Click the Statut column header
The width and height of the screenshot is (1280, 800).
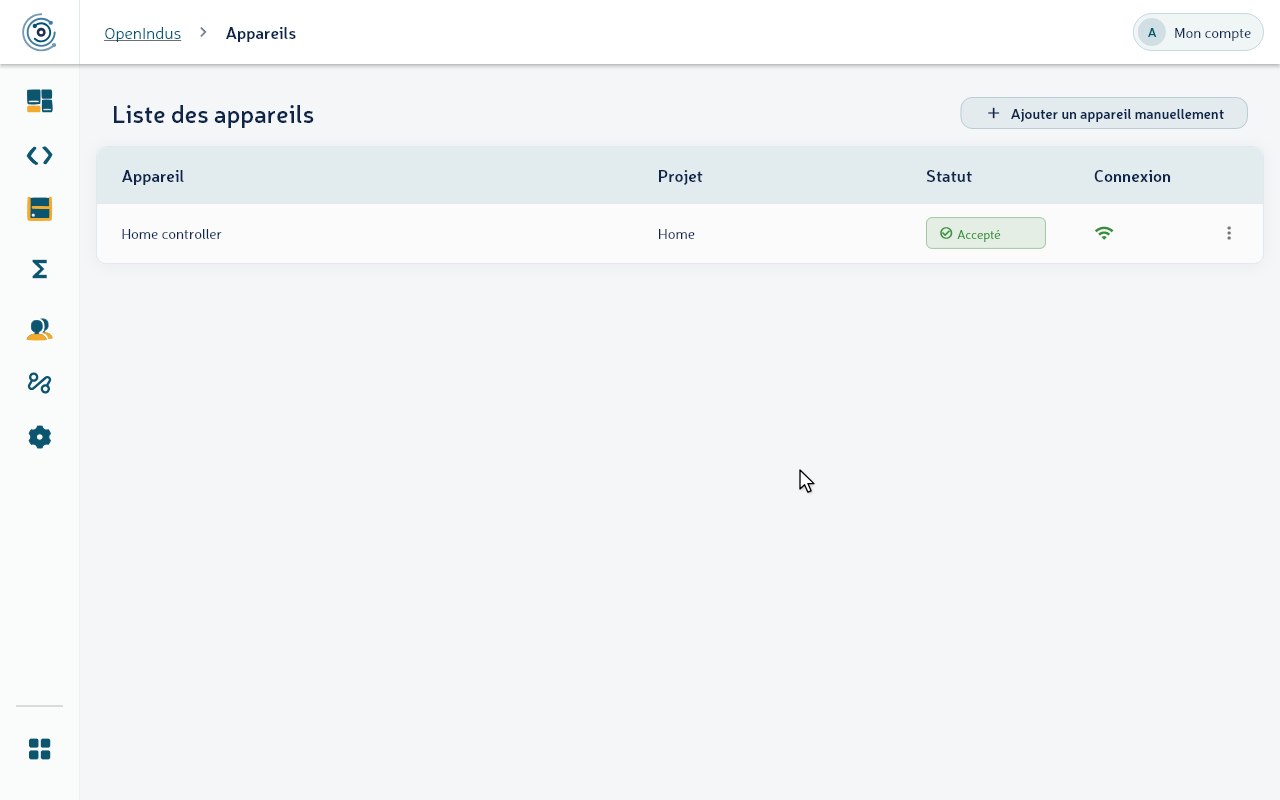click(x=949, y=176)
